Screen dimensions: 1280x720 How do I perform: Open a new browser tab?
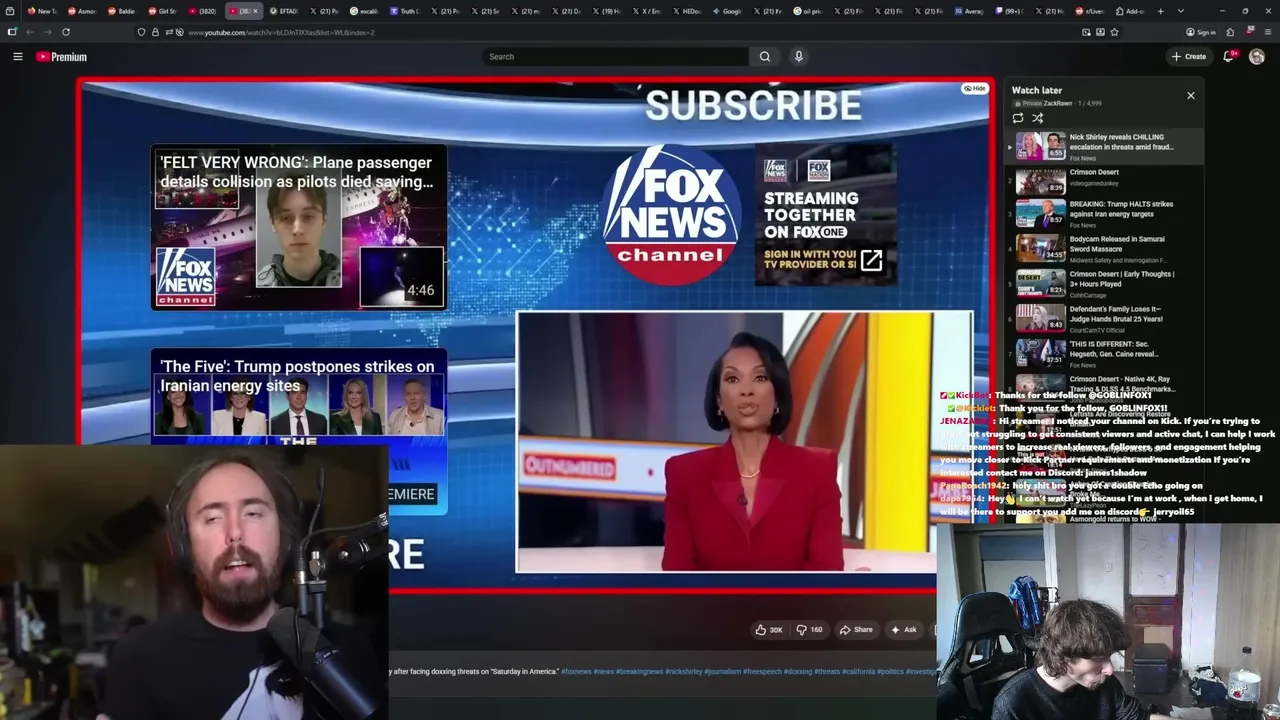(1160, 11)
